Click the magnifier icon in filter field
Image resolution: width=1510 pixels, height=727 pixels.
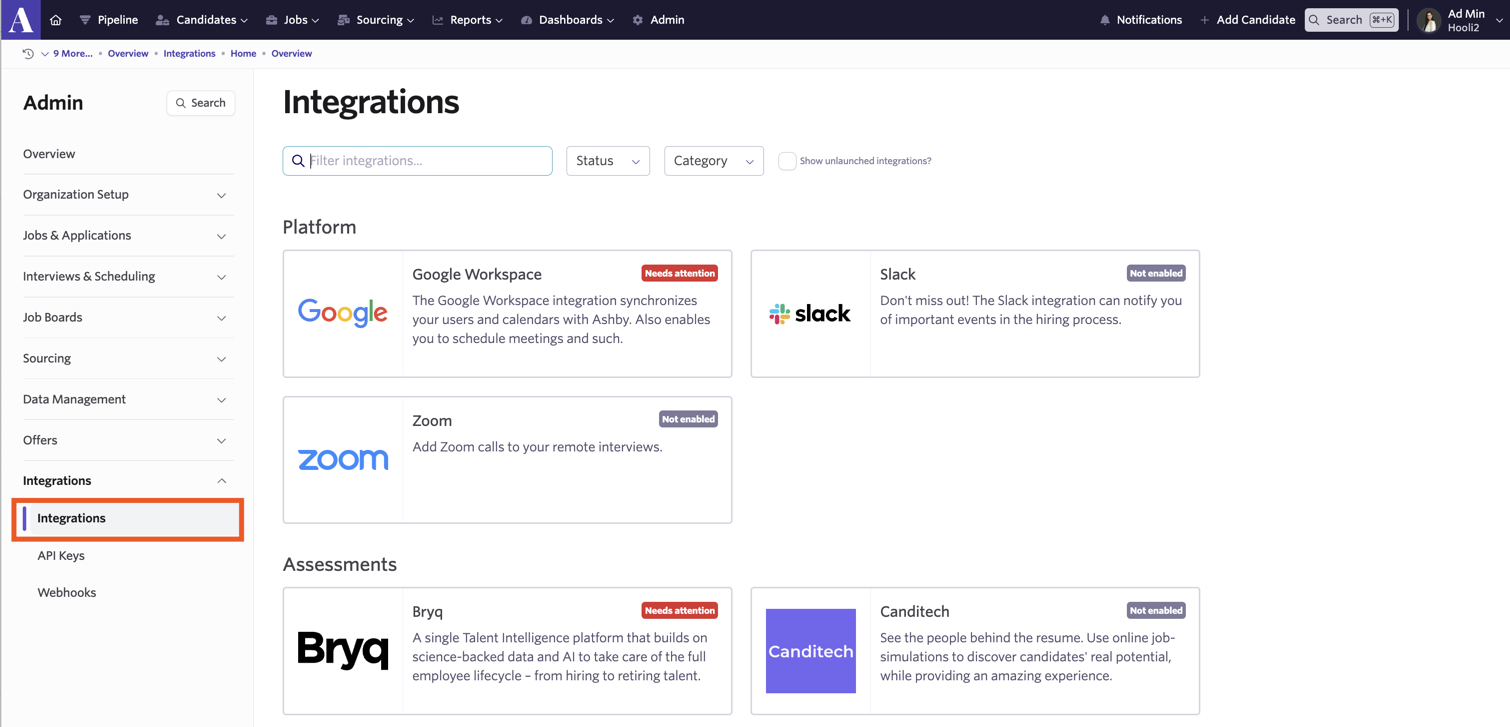[298, 161]
